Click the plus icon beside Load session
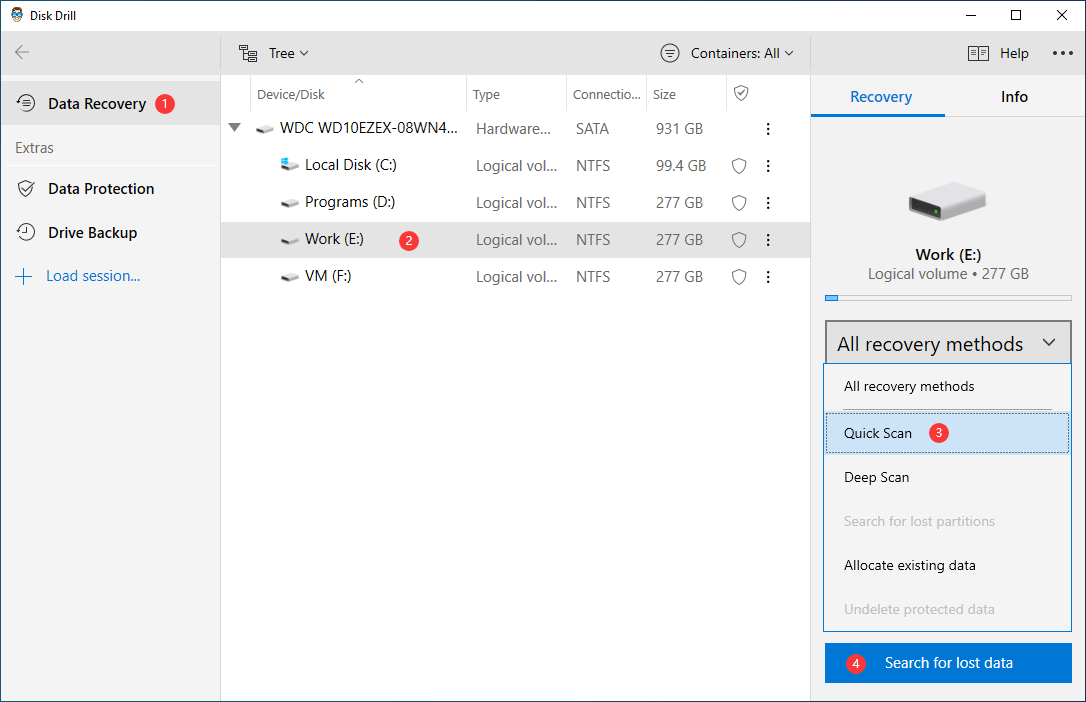 pyautogui.click(x=24, y=276)
